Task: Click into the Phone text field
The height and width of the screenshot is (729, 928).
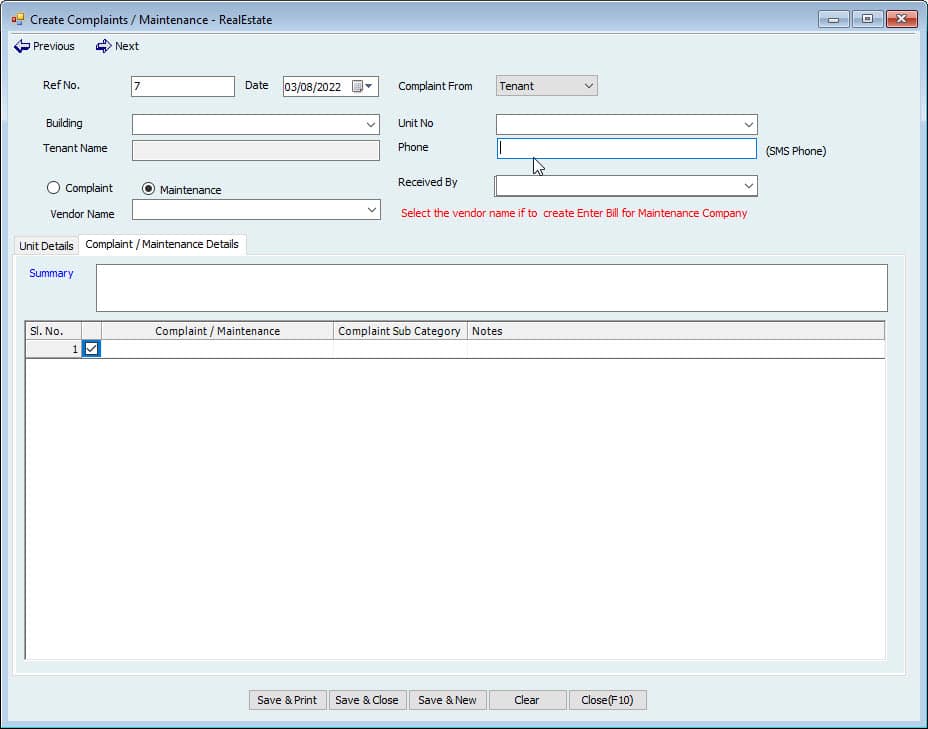Action: click(626, 149)
